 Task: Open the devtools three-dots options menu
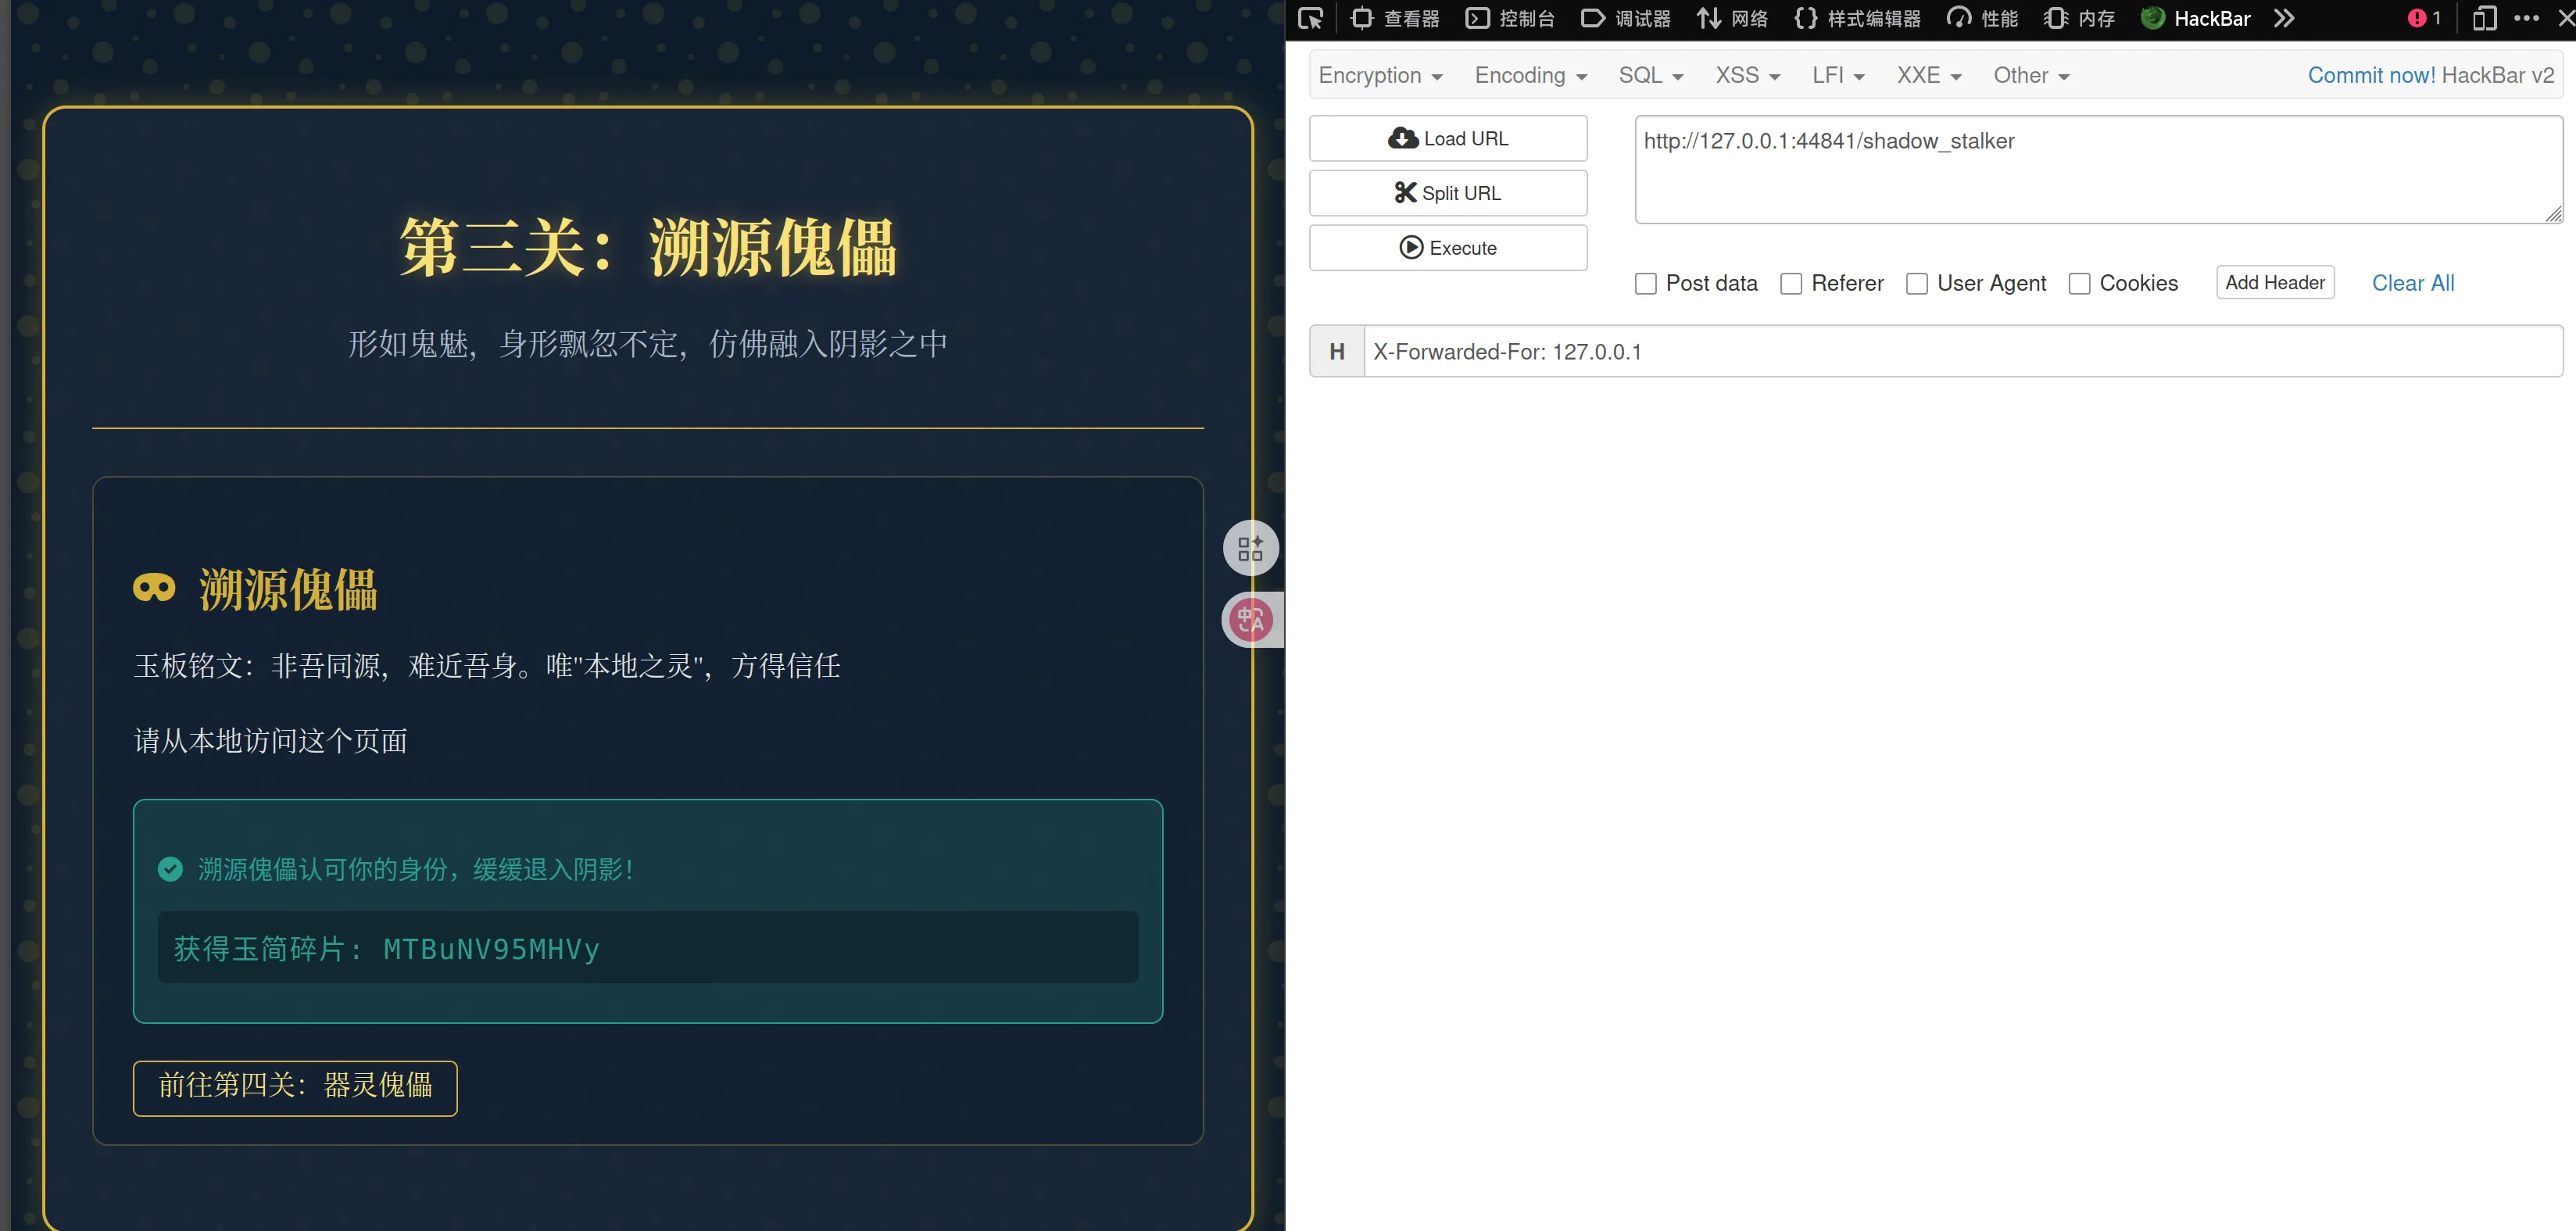tap(2526, 18)
